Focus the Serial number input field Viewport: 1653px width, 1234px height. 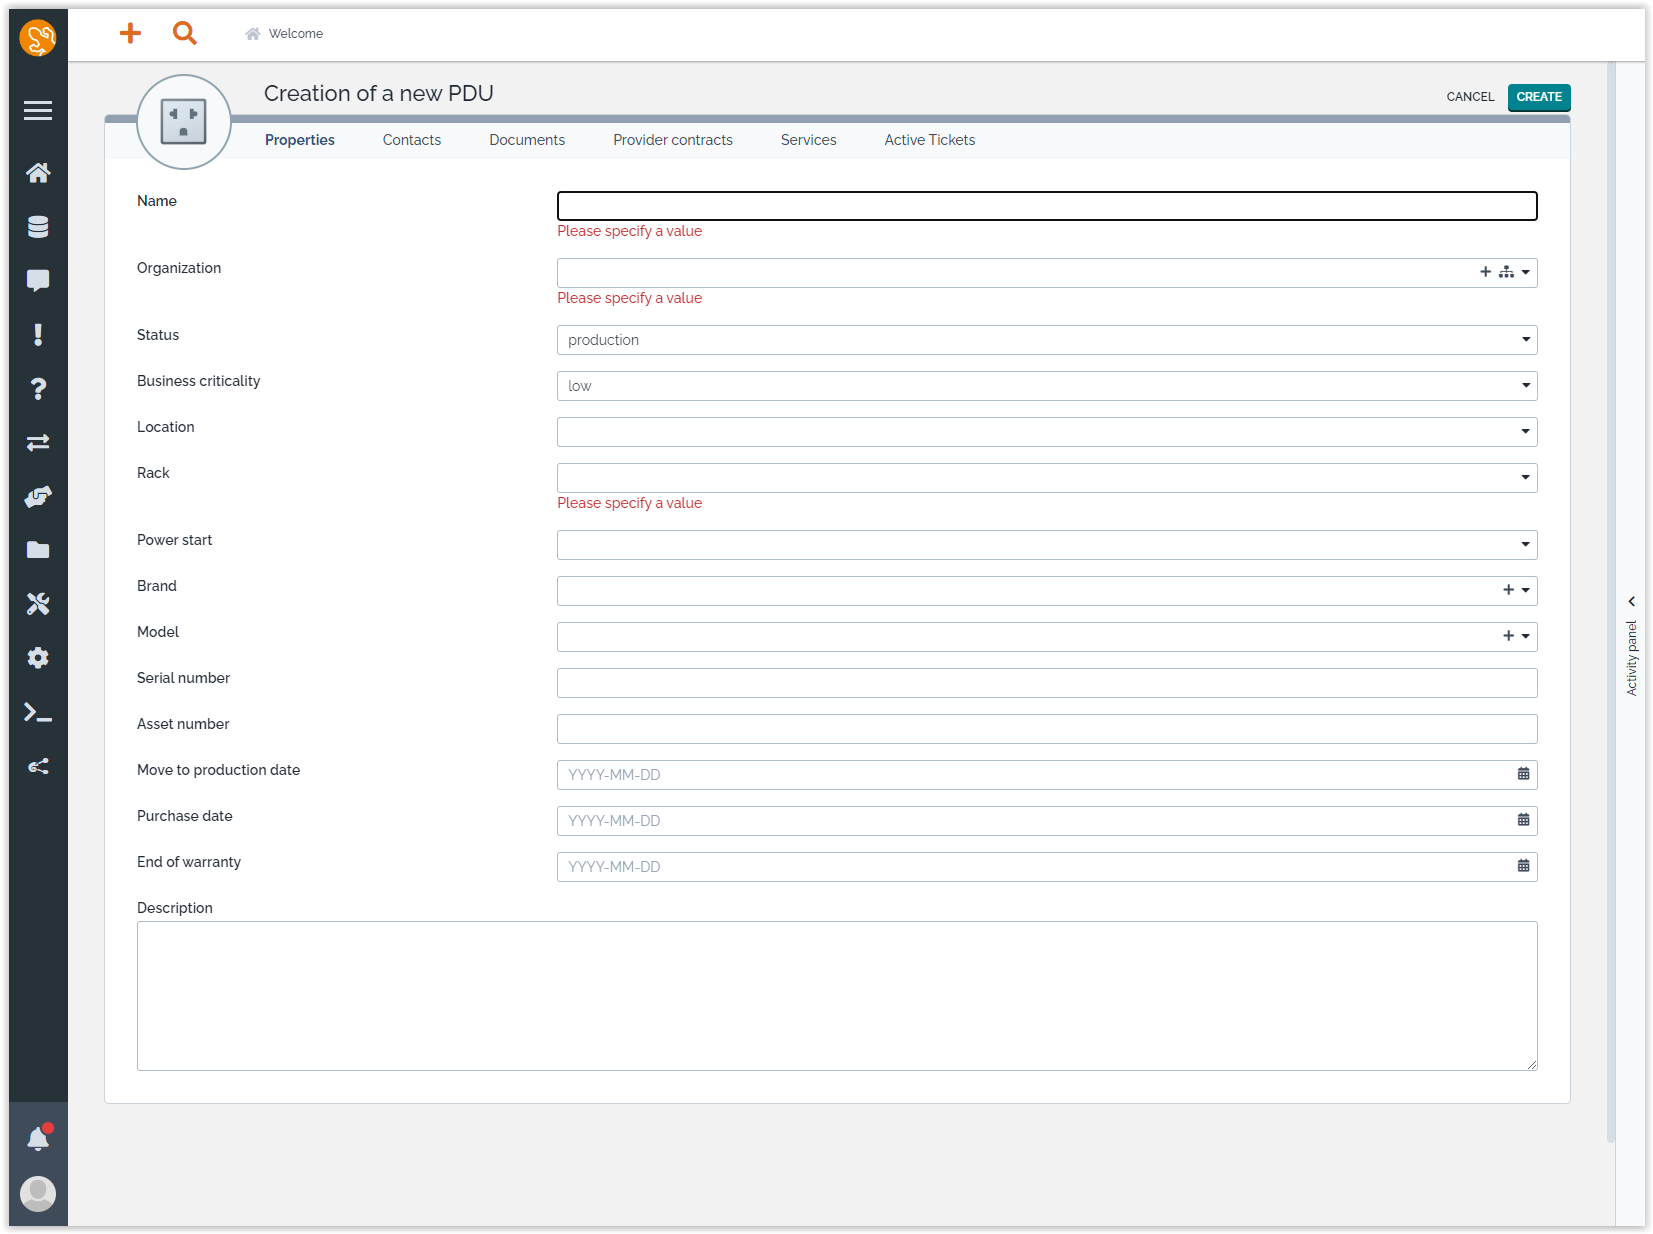[1046, 683]
